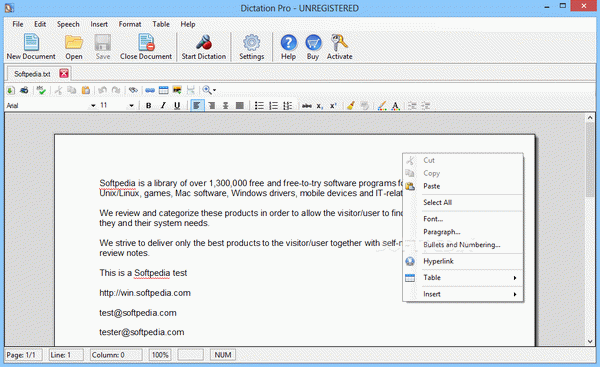Viewport: 600px width, 367px height.
Task: Toggle Italic formatting
Action: [163, 106]
